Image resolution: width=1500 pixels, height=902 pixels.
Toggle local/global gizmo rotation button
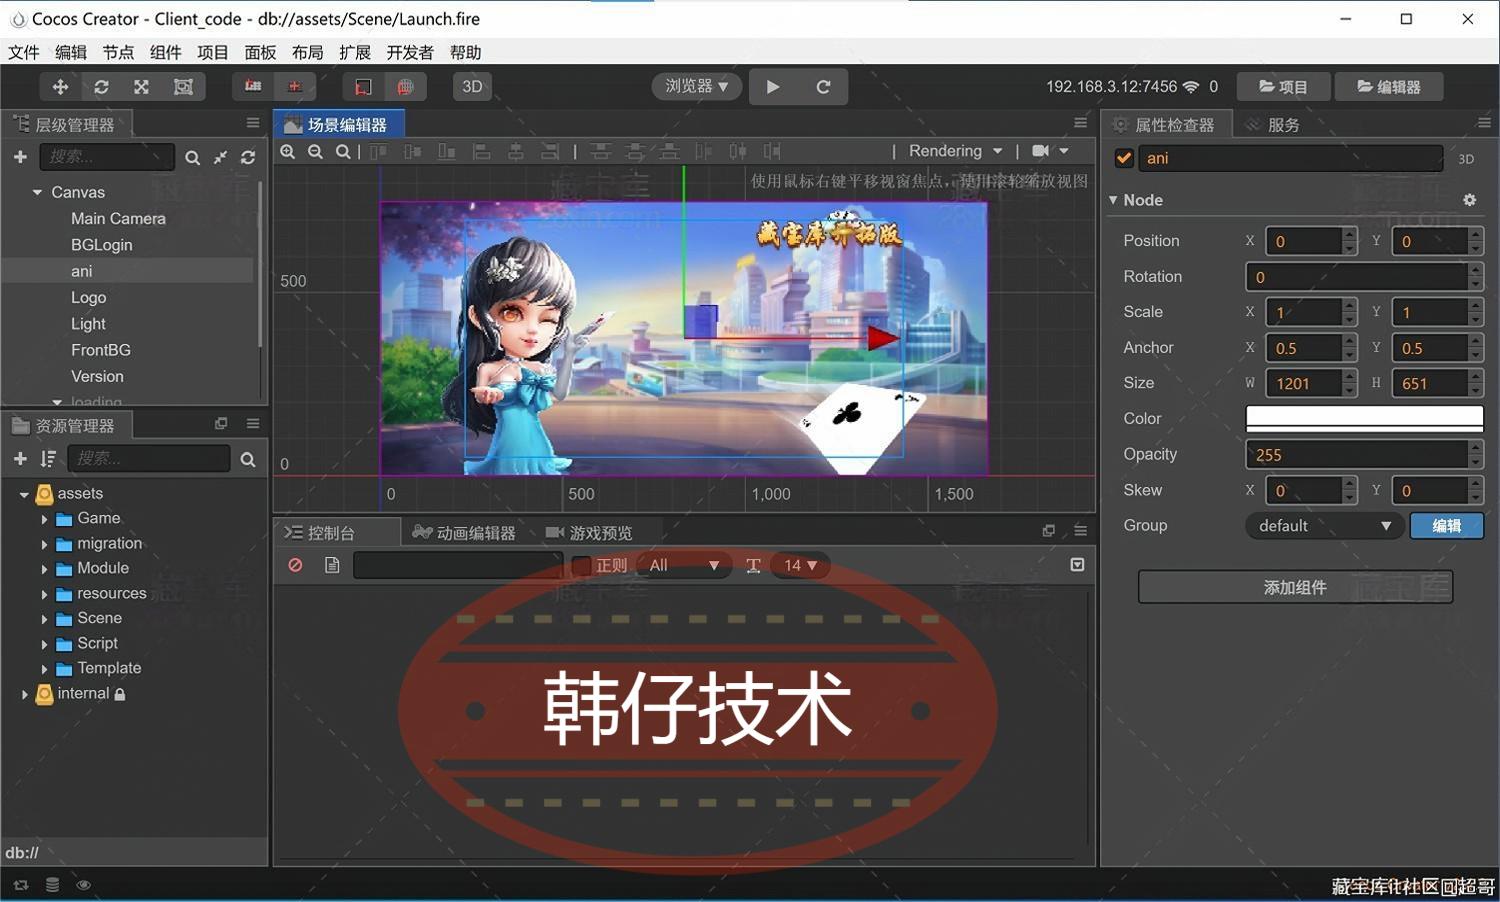295,87
